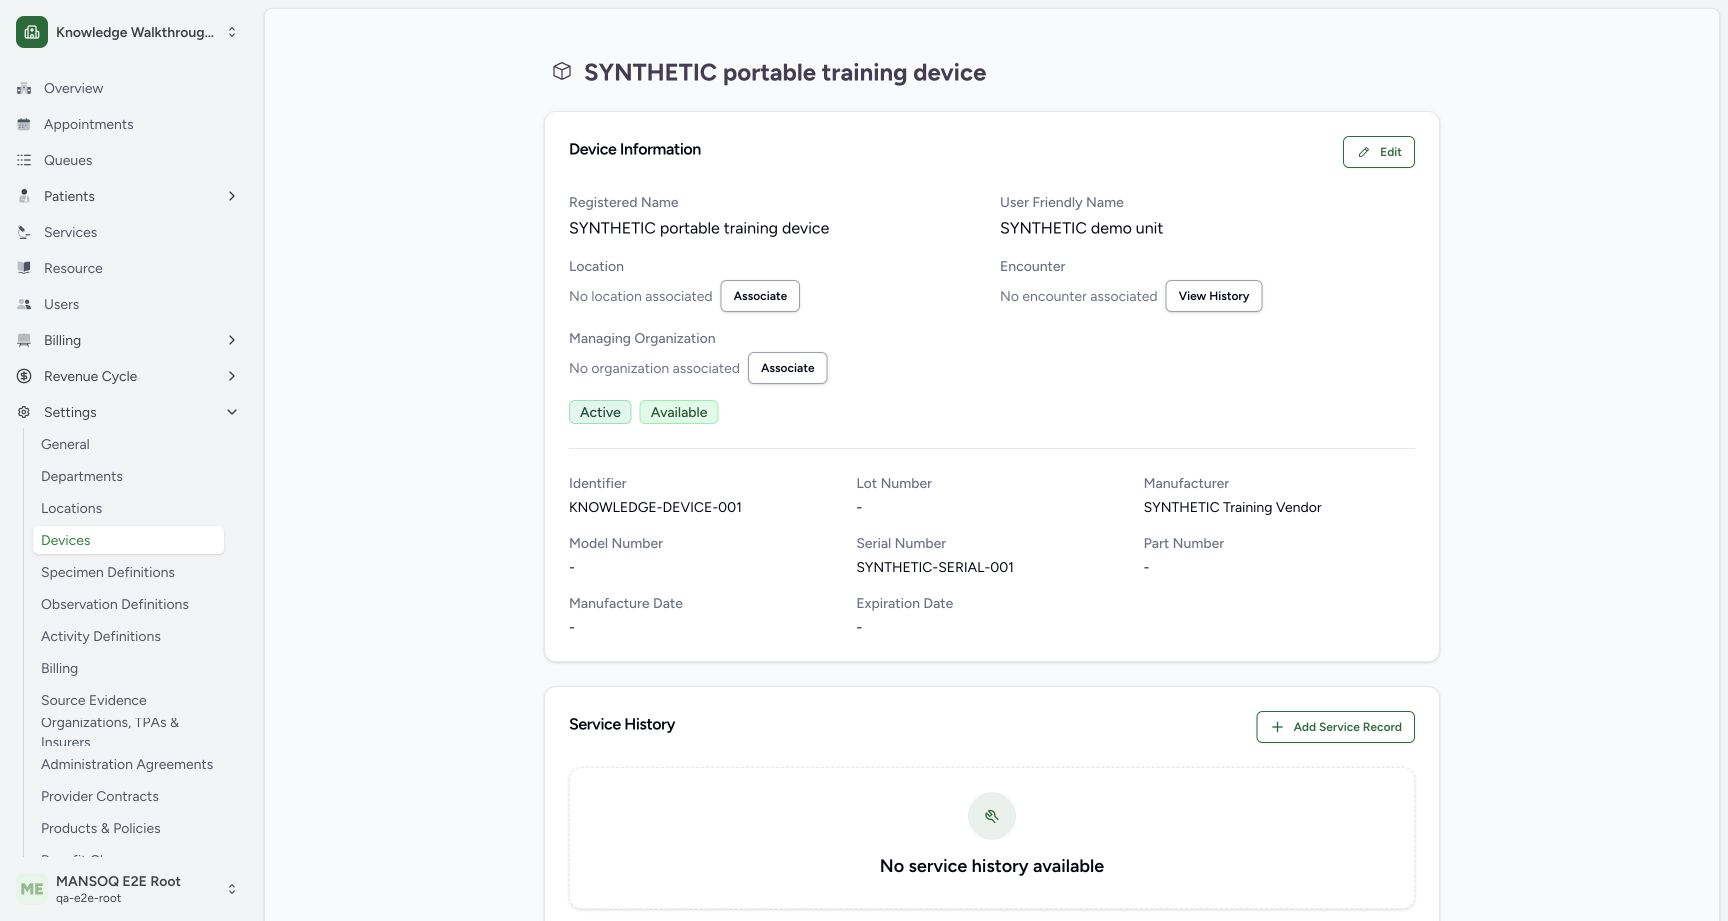The width and height of the screenshot is (1728, 921).
Task: Add a service record
Action: (1335, 727)
